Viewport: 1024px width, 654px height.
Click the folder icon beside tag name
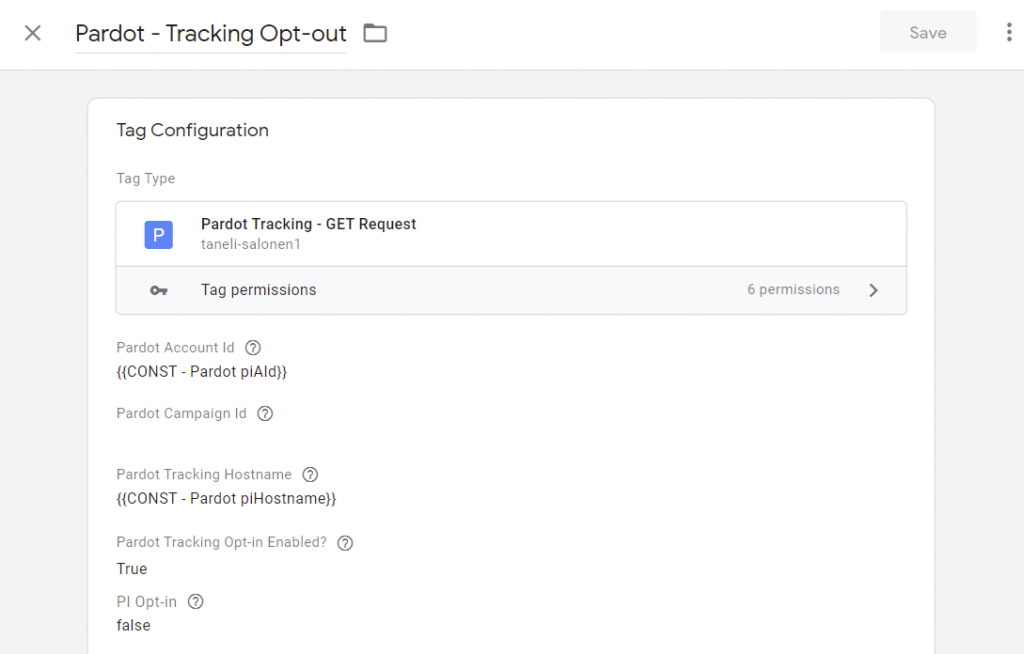[x=375, y=33]
